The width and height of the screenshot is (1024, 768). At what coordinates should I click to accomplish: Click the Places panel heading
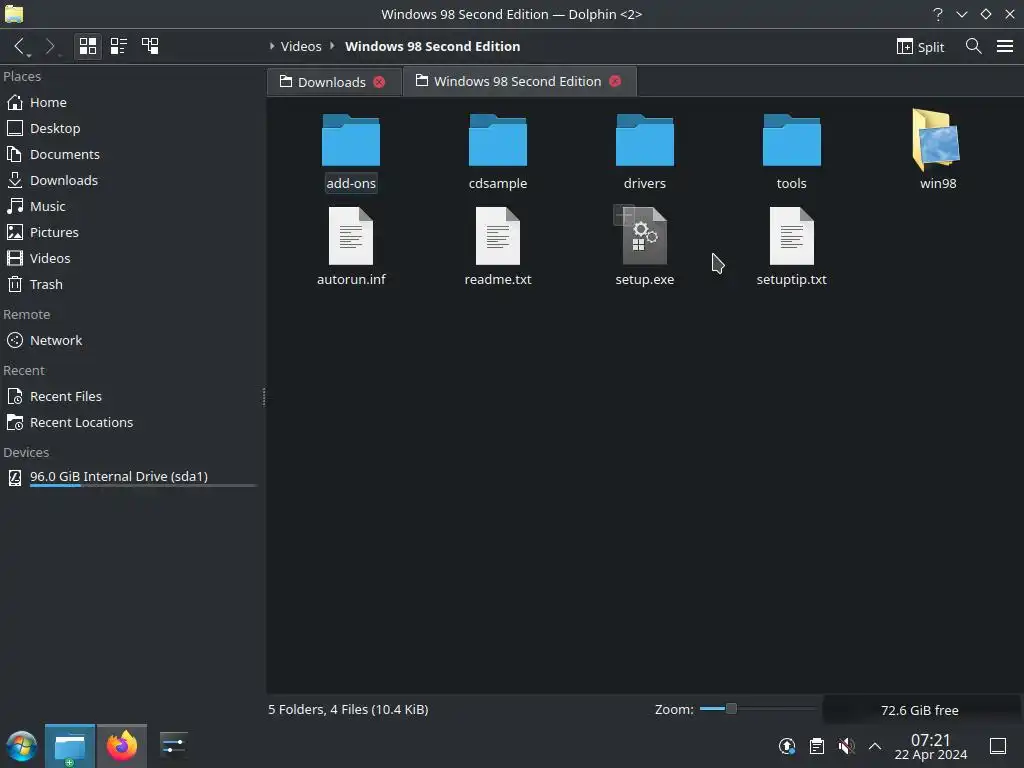click(22, 76)
